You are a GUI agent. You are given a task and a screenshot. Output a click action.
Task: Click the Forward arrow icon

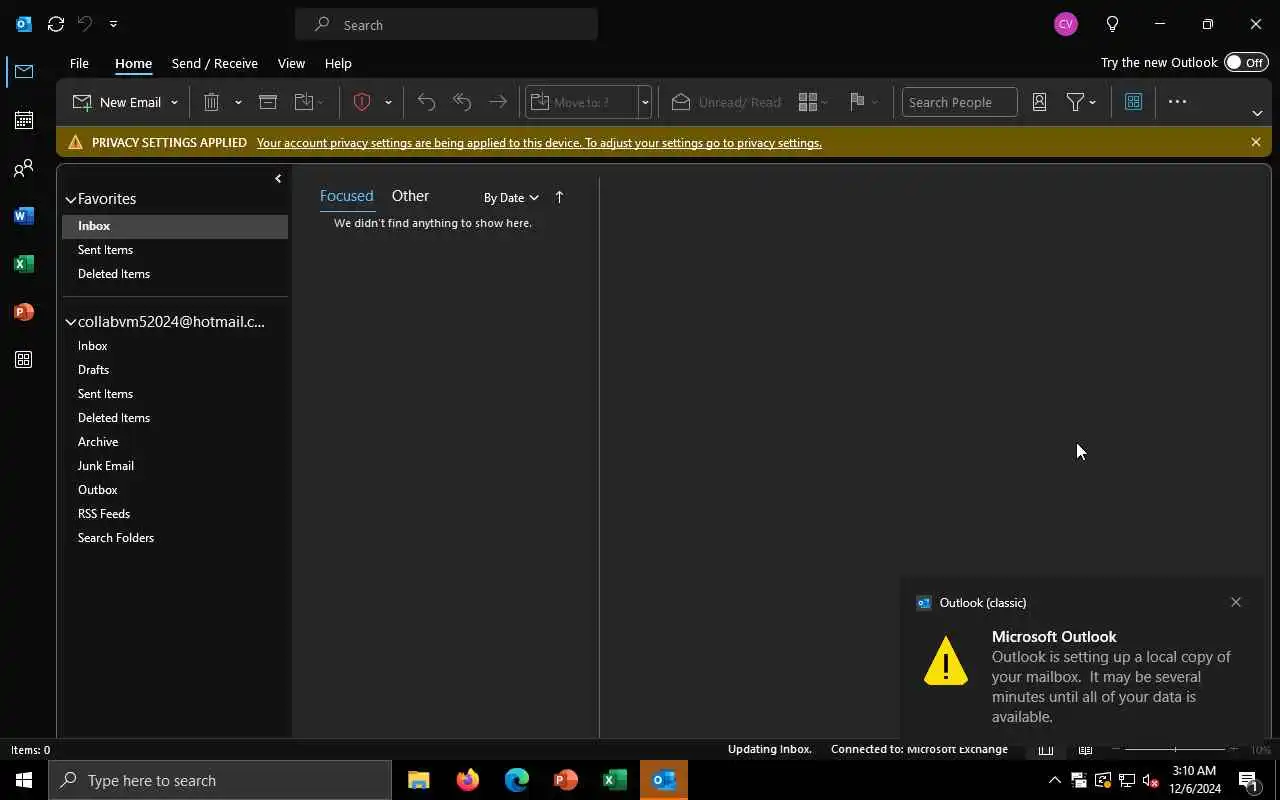pos(497,102)
